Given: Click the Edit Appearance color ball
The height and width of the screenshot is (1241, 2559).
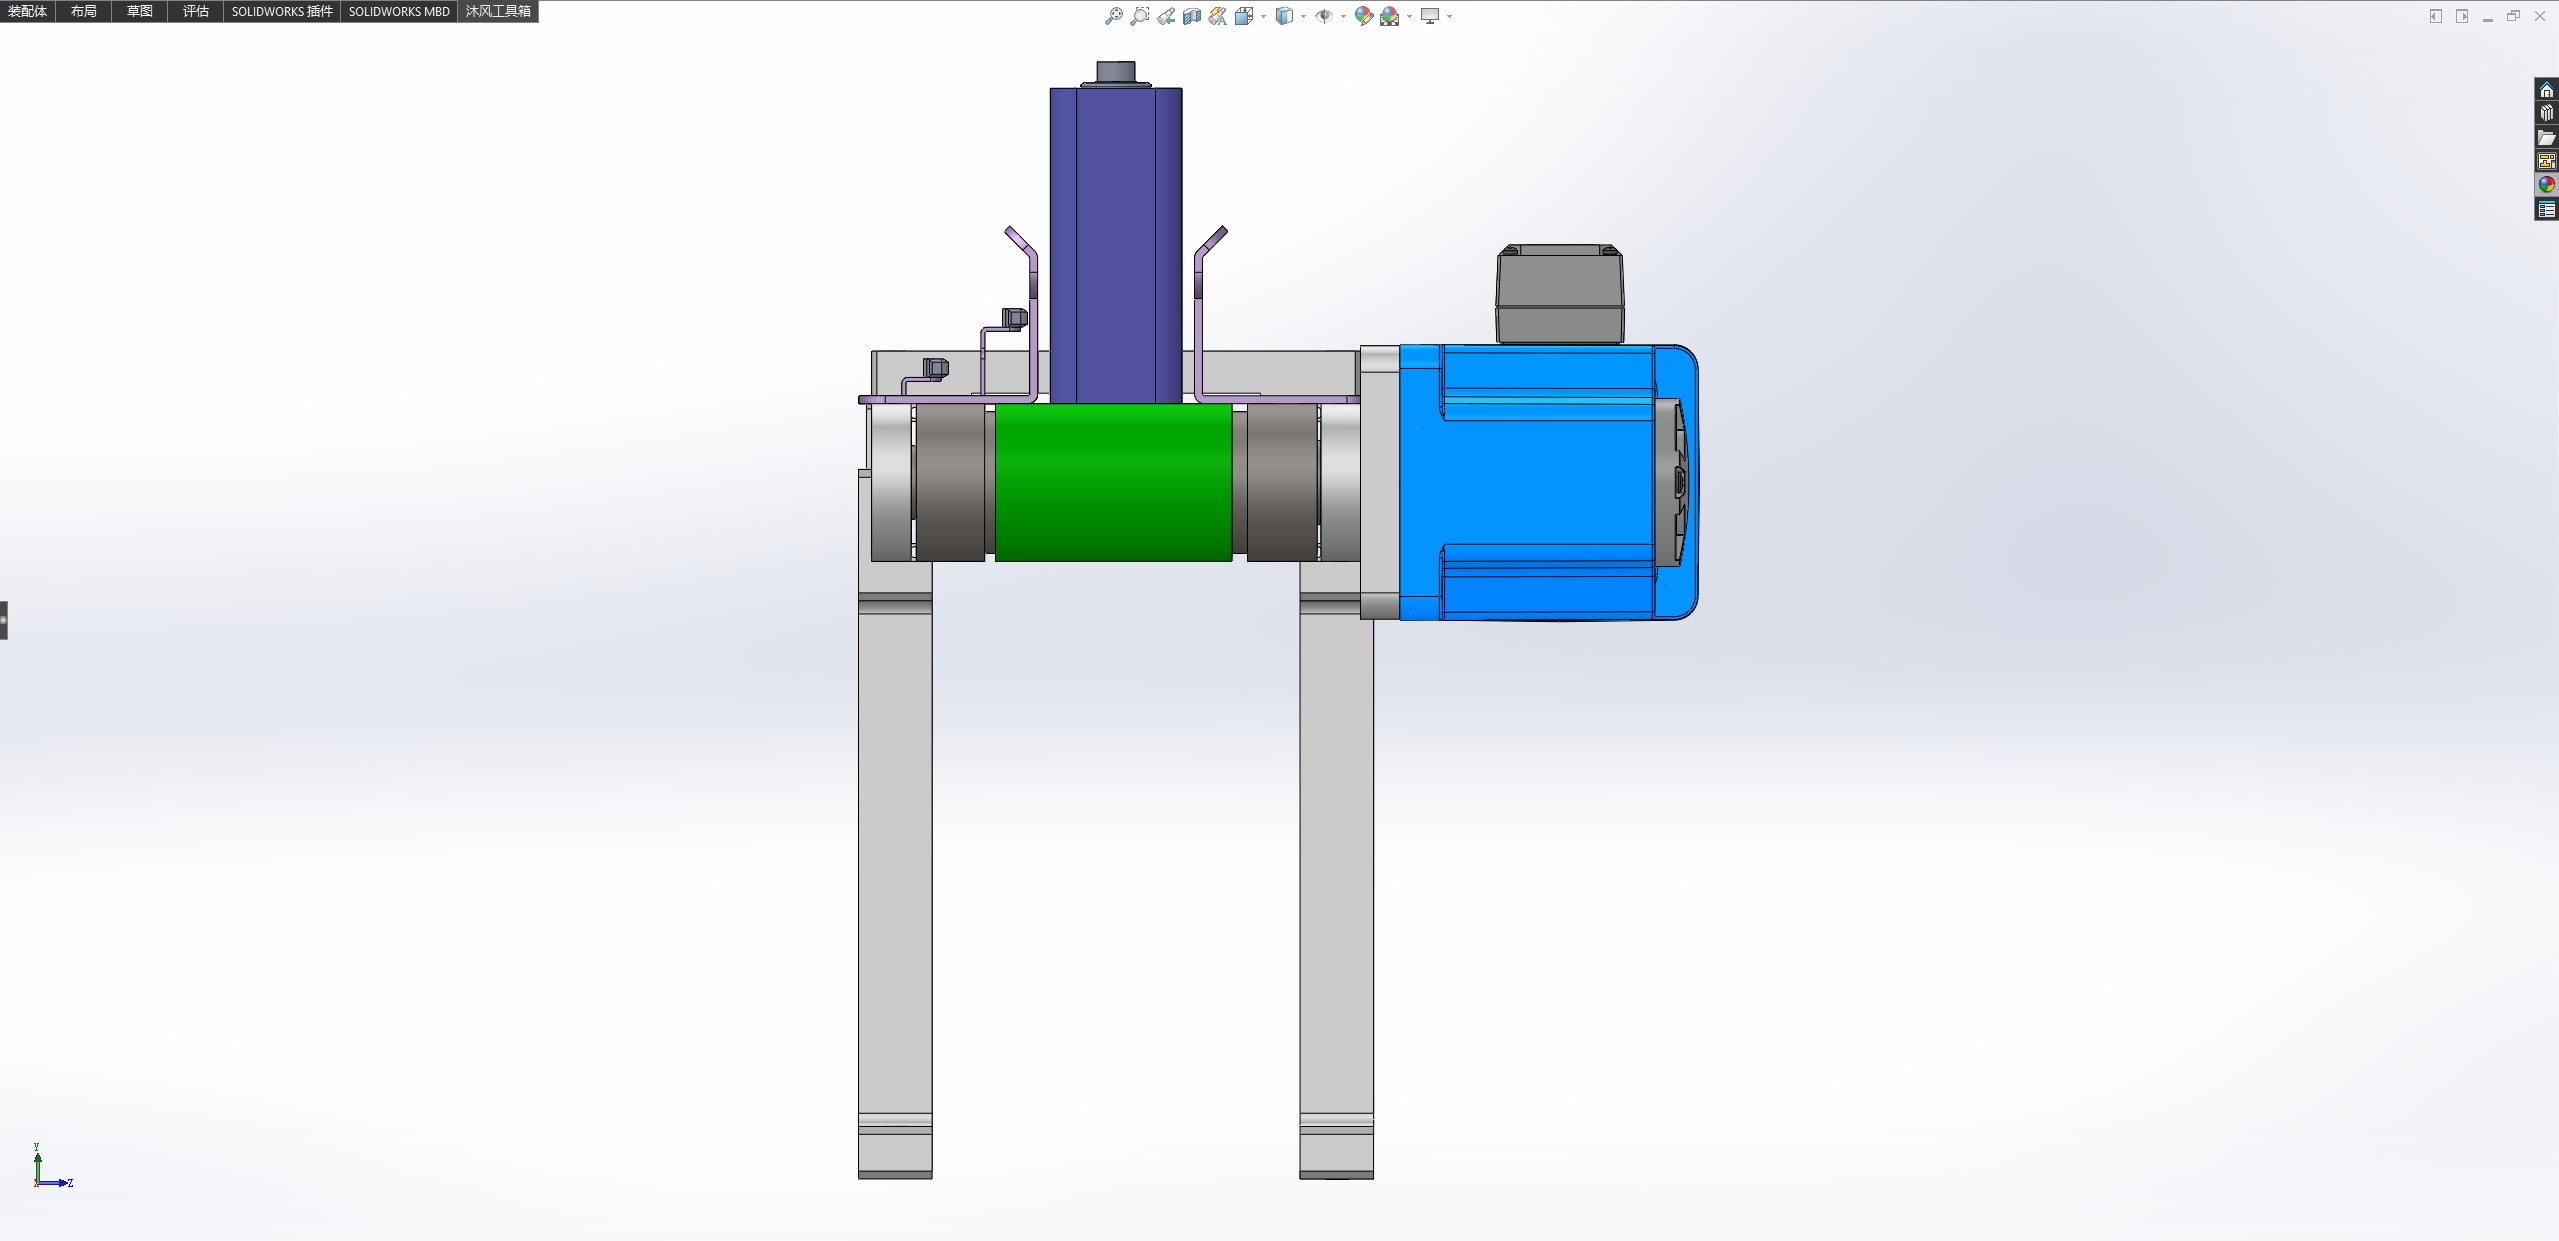Looking at the screenshot, I should [x=1363, y=16].
